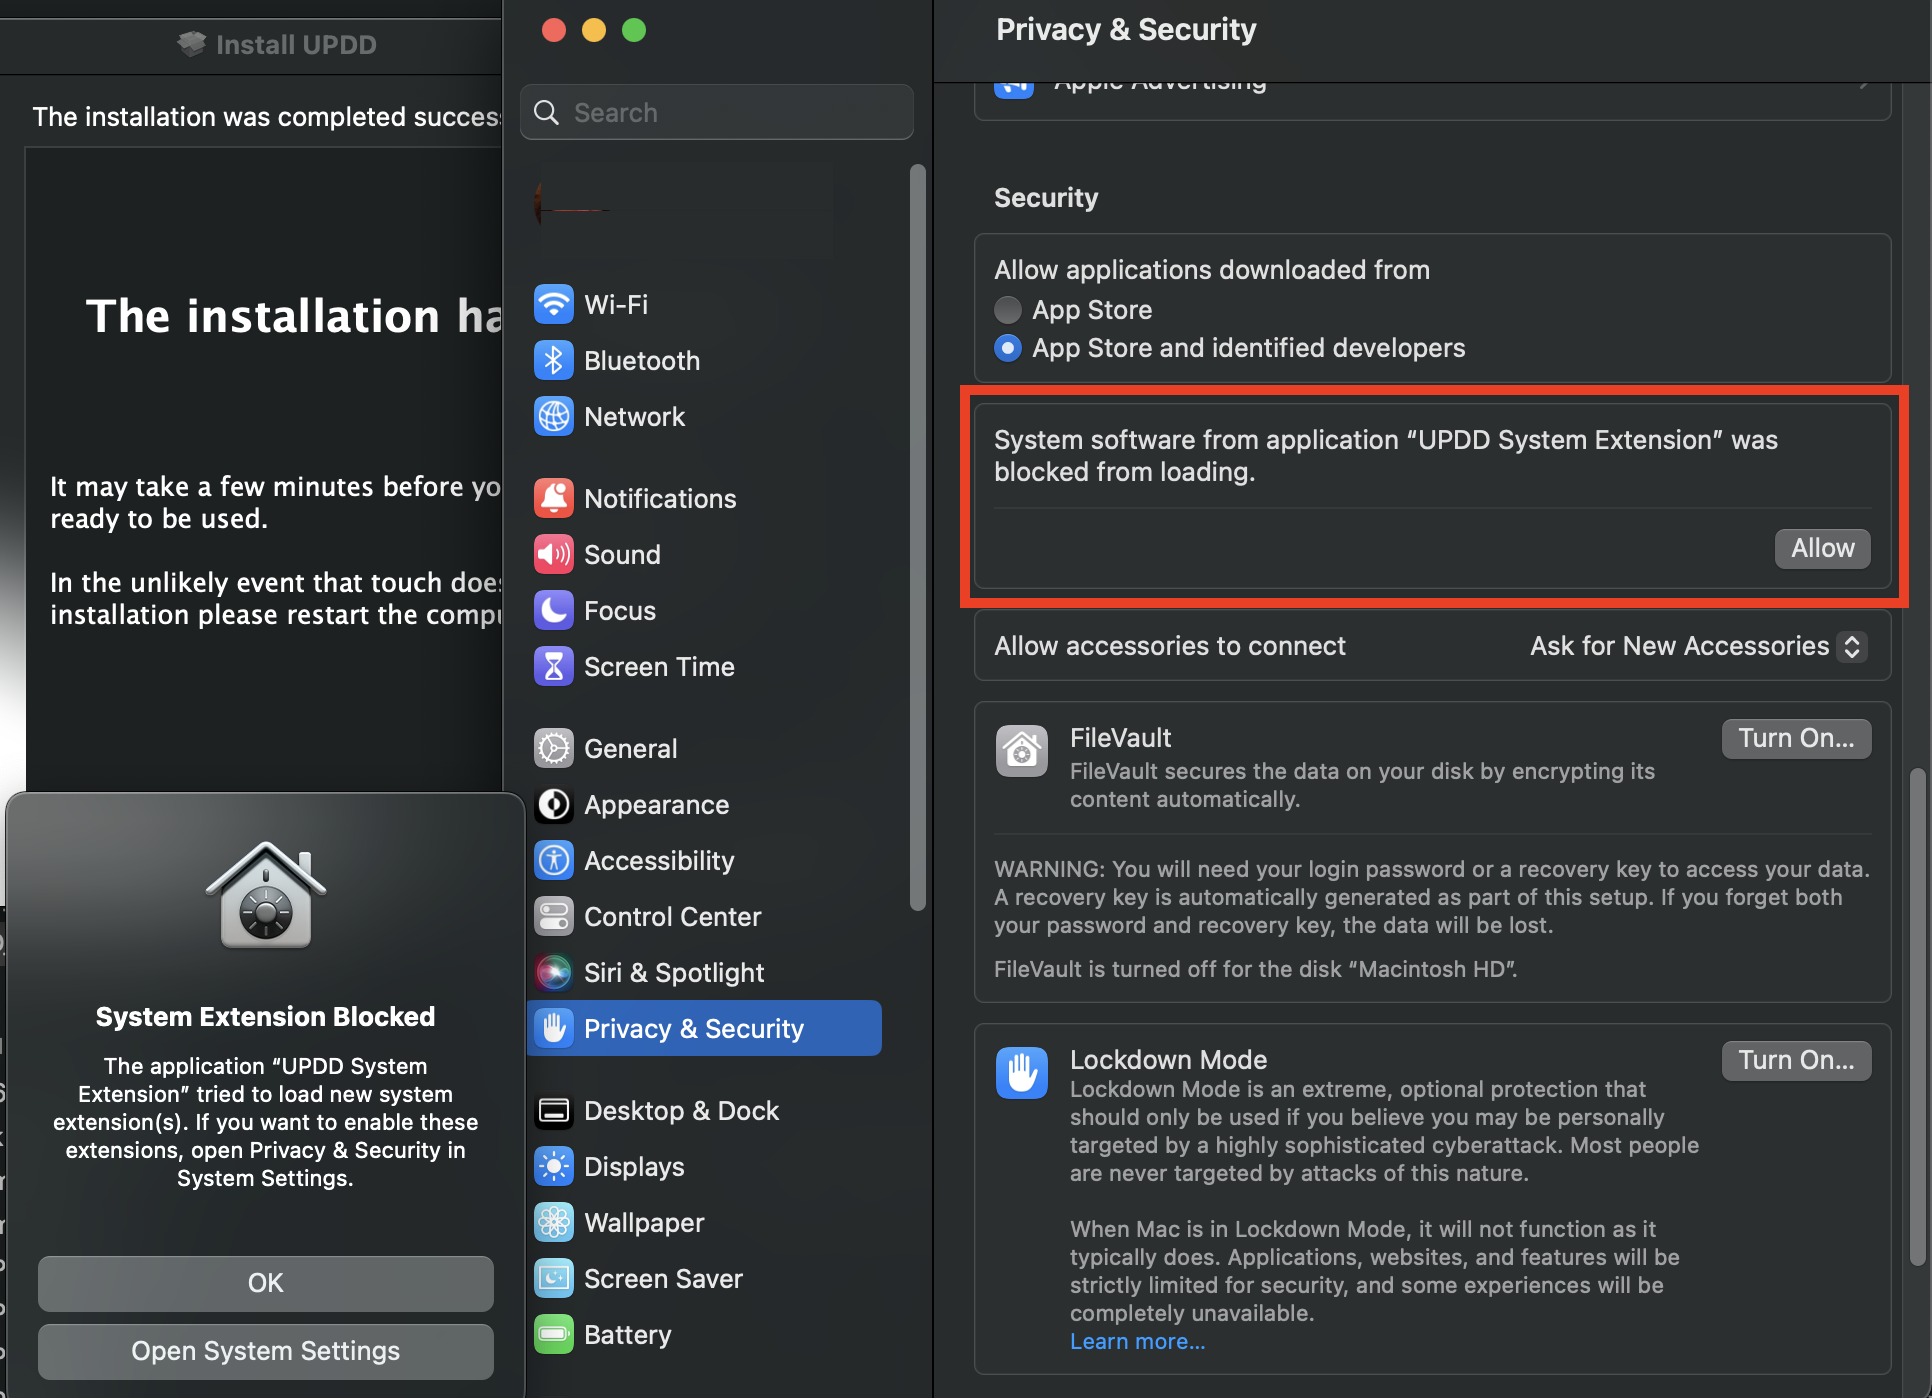Click 'Allow applications downloaded from' label

pyautogui.click(x=1211, y=270)
